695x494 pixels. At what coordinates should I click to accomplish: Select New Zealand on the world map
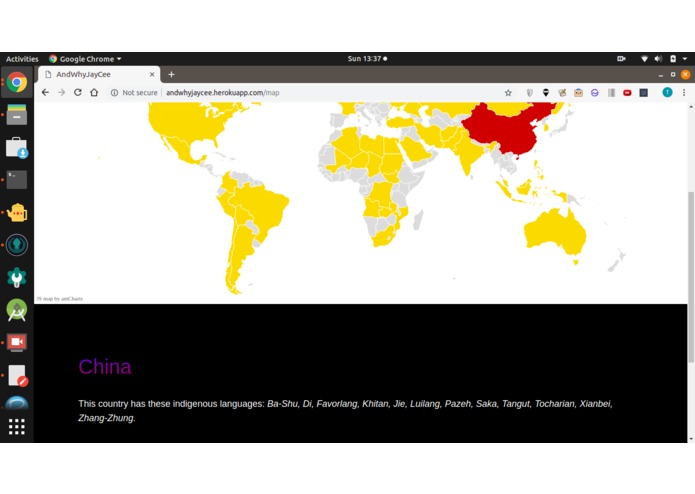617,261
